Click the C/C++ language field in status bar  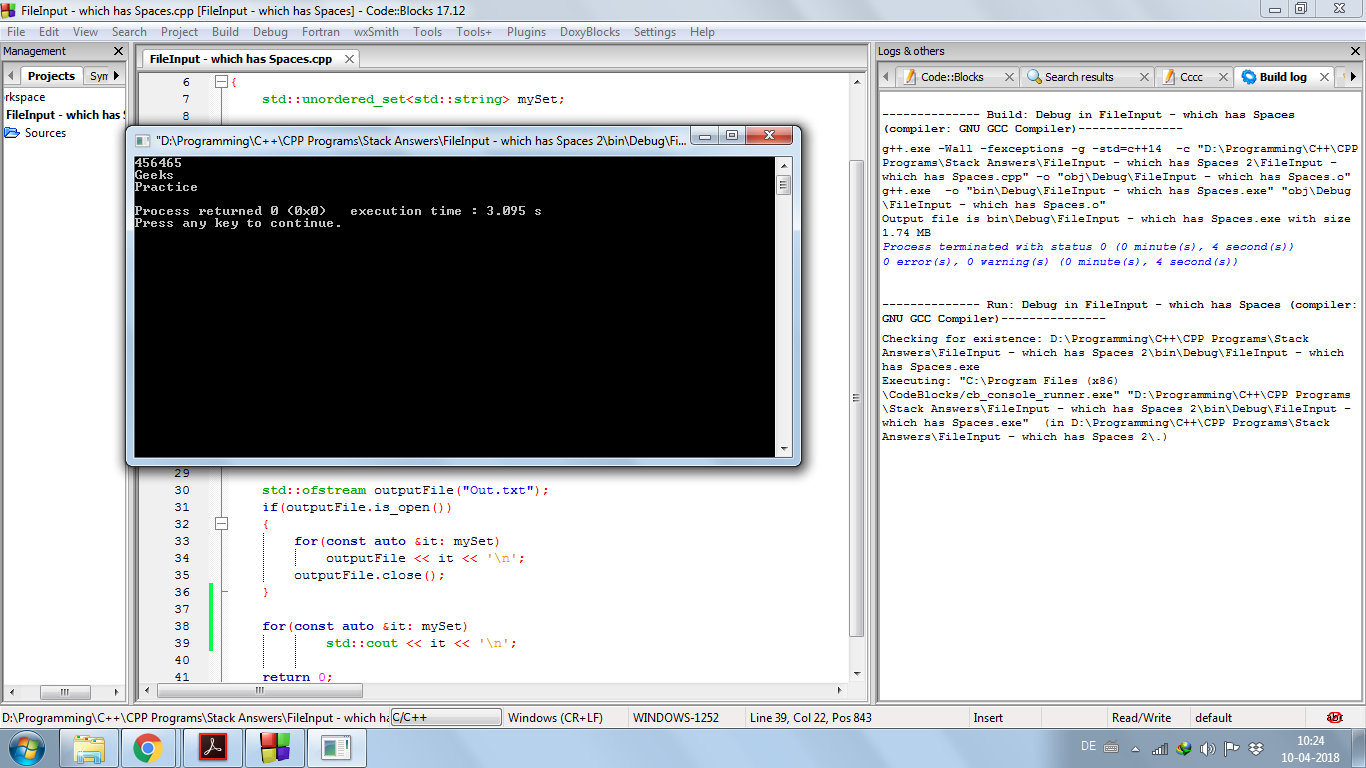[x=445, y=717]
